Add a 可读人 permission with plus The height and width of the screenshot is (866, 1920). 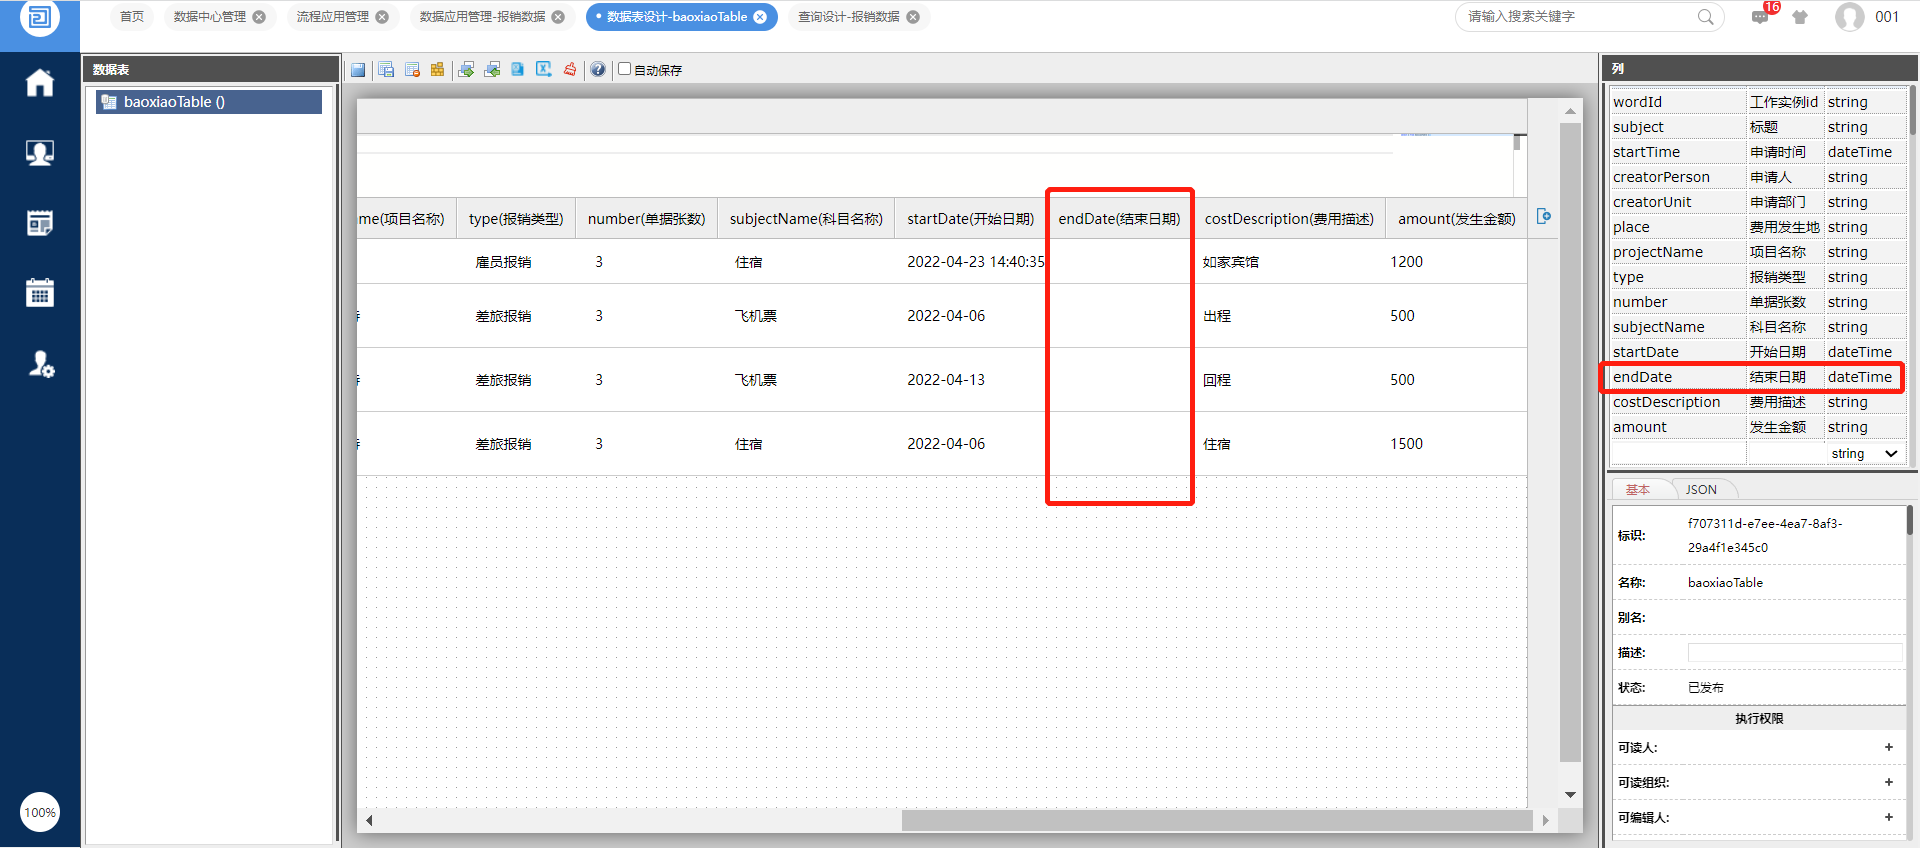pyautogui.click(x=1889, y=747)
